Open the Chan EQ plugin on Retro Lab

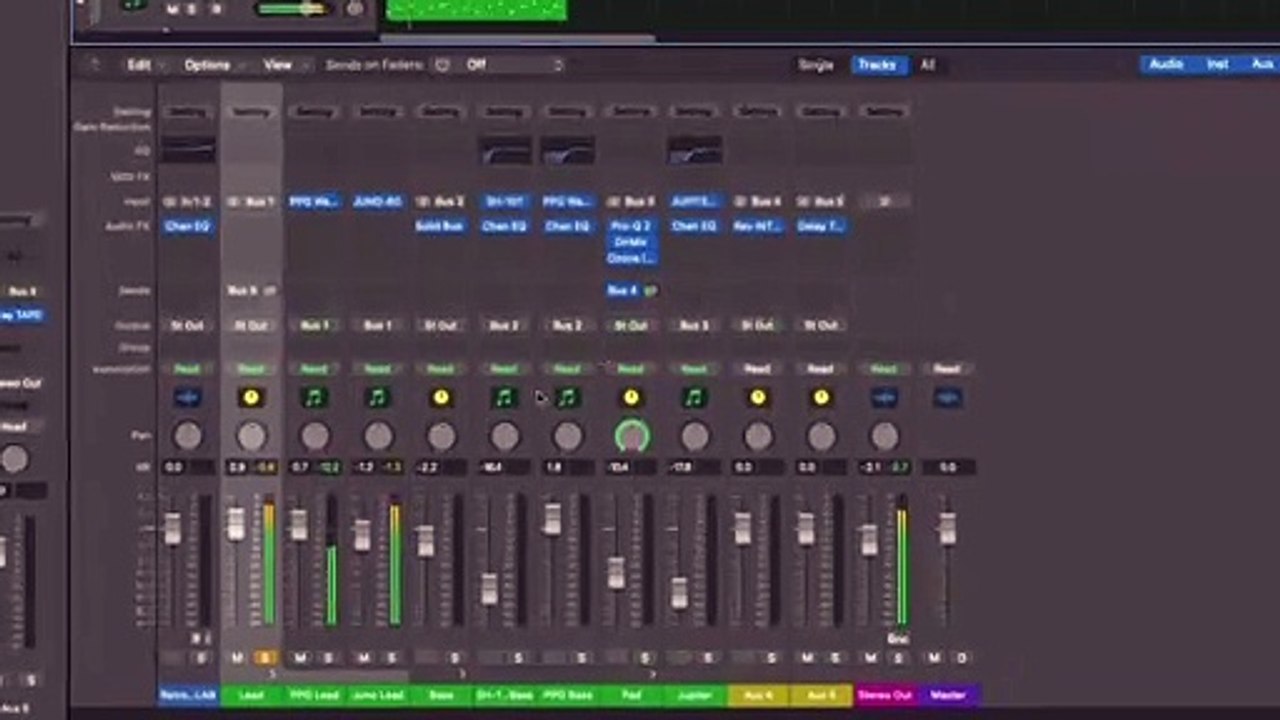(x=187, y=227)
